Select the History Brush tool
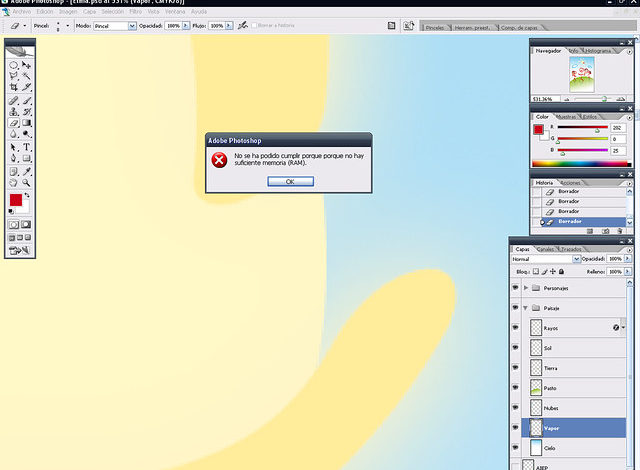The width and height of the screenshot is (640, 470). tap(27, 111)
